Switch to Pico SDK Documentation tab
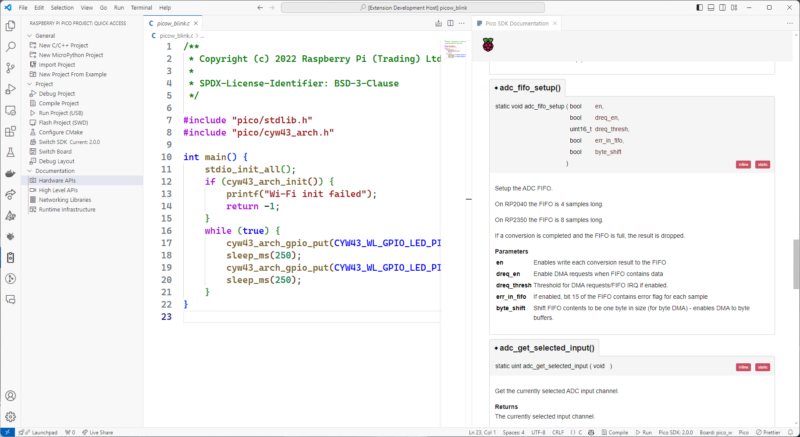Image resolution: width=800 pixels, height=437 pixels. [x=517, y=23]
